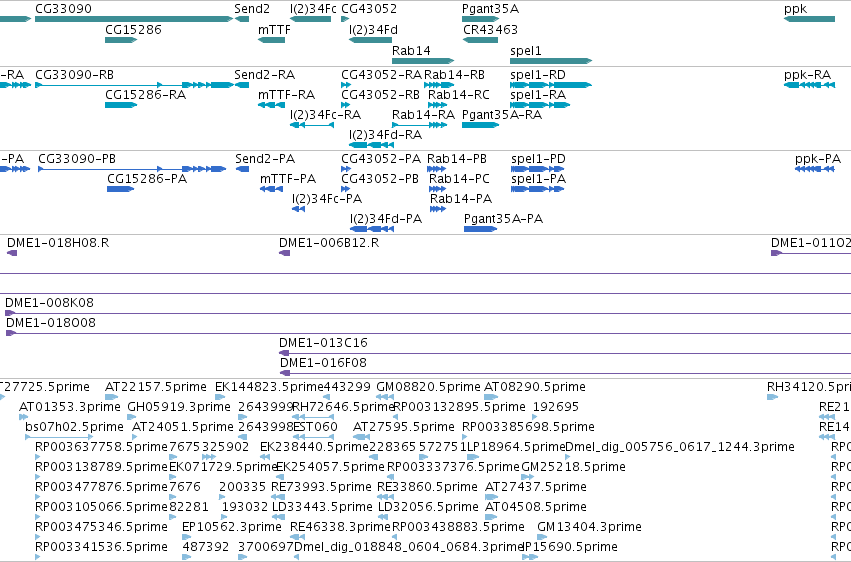Open the Rab14-RA transcript label
Screen dimensions: 851x562
point(423,114)
